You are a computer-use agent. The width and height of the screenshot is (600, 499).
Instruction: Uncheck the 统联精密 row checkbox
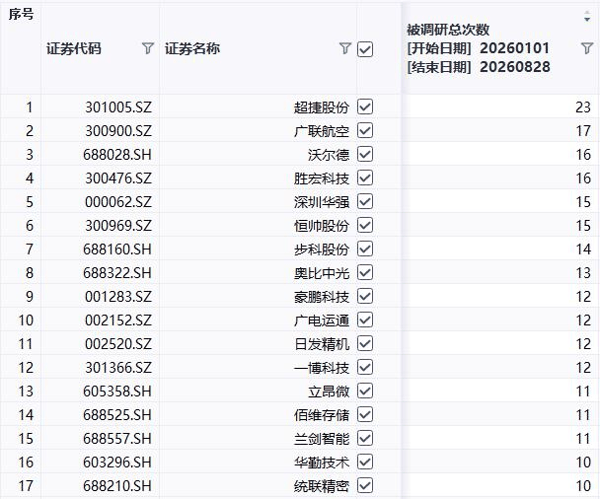[x=365, y=486]
